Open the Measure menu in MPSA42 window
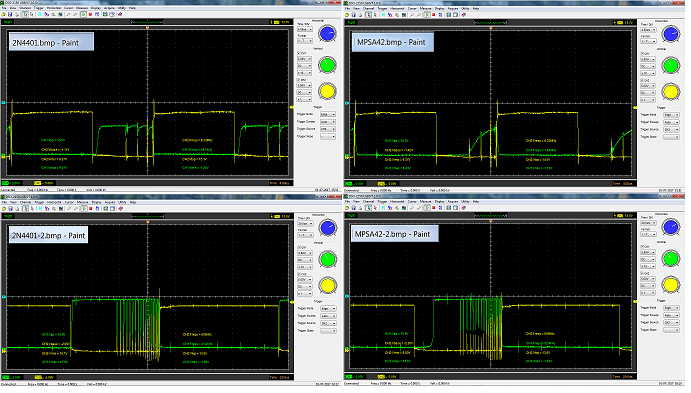The width and height of the screenshot is (691, 393). (425, 8)
